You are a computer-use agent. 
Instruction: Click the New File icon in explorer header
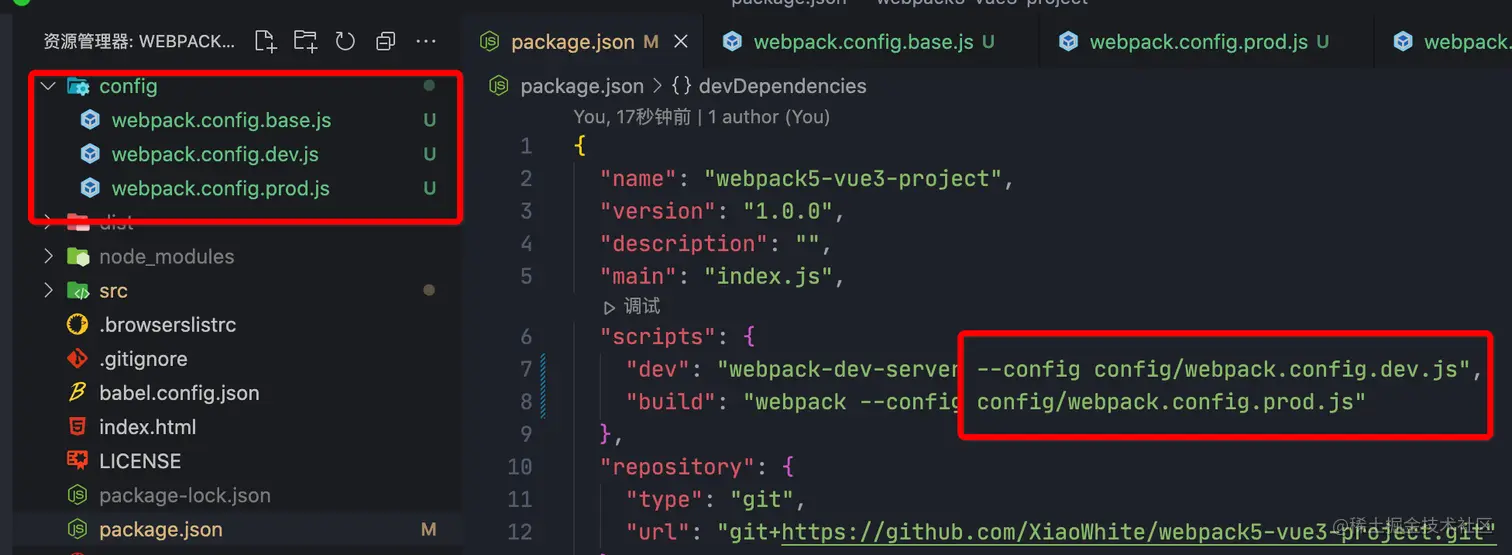coord(265,41)
